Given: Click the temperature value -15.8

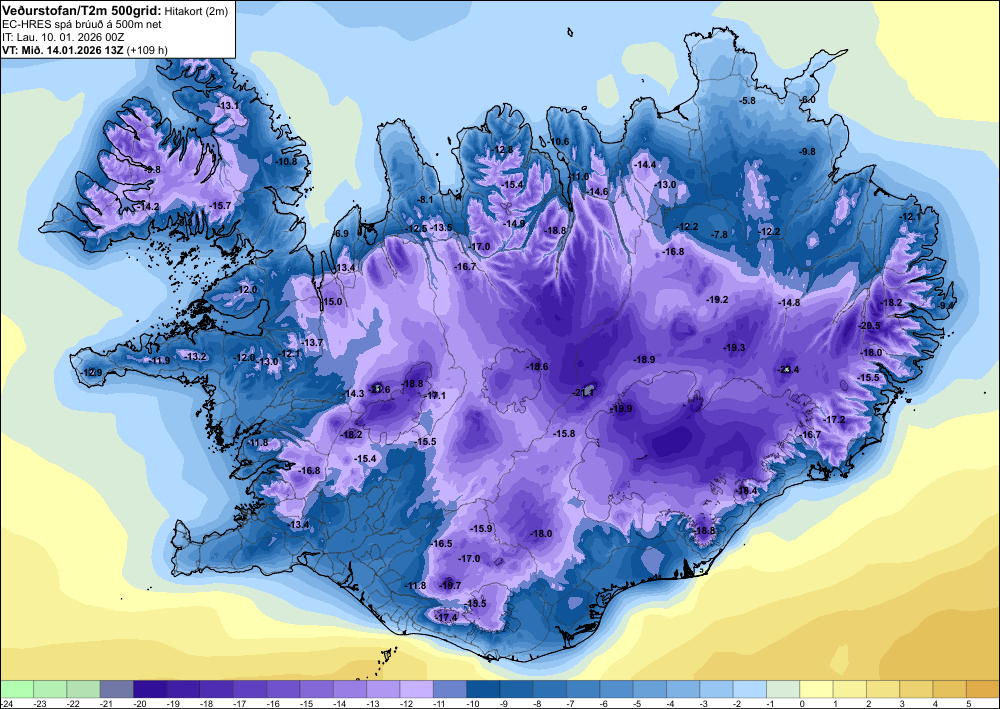Looking at the screenshot, I should (564, 434).
